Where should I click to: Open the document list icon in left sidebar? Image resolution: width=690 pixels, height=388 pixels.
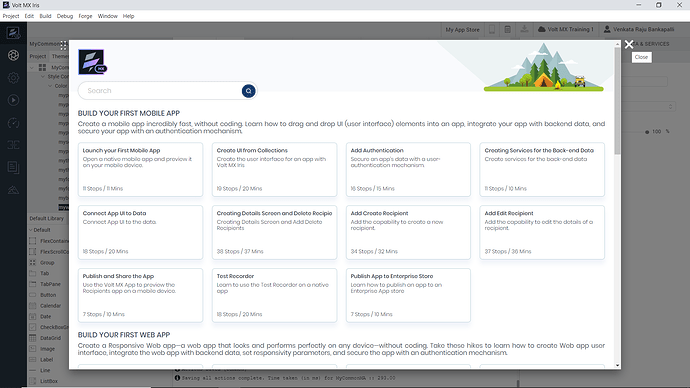13,167
